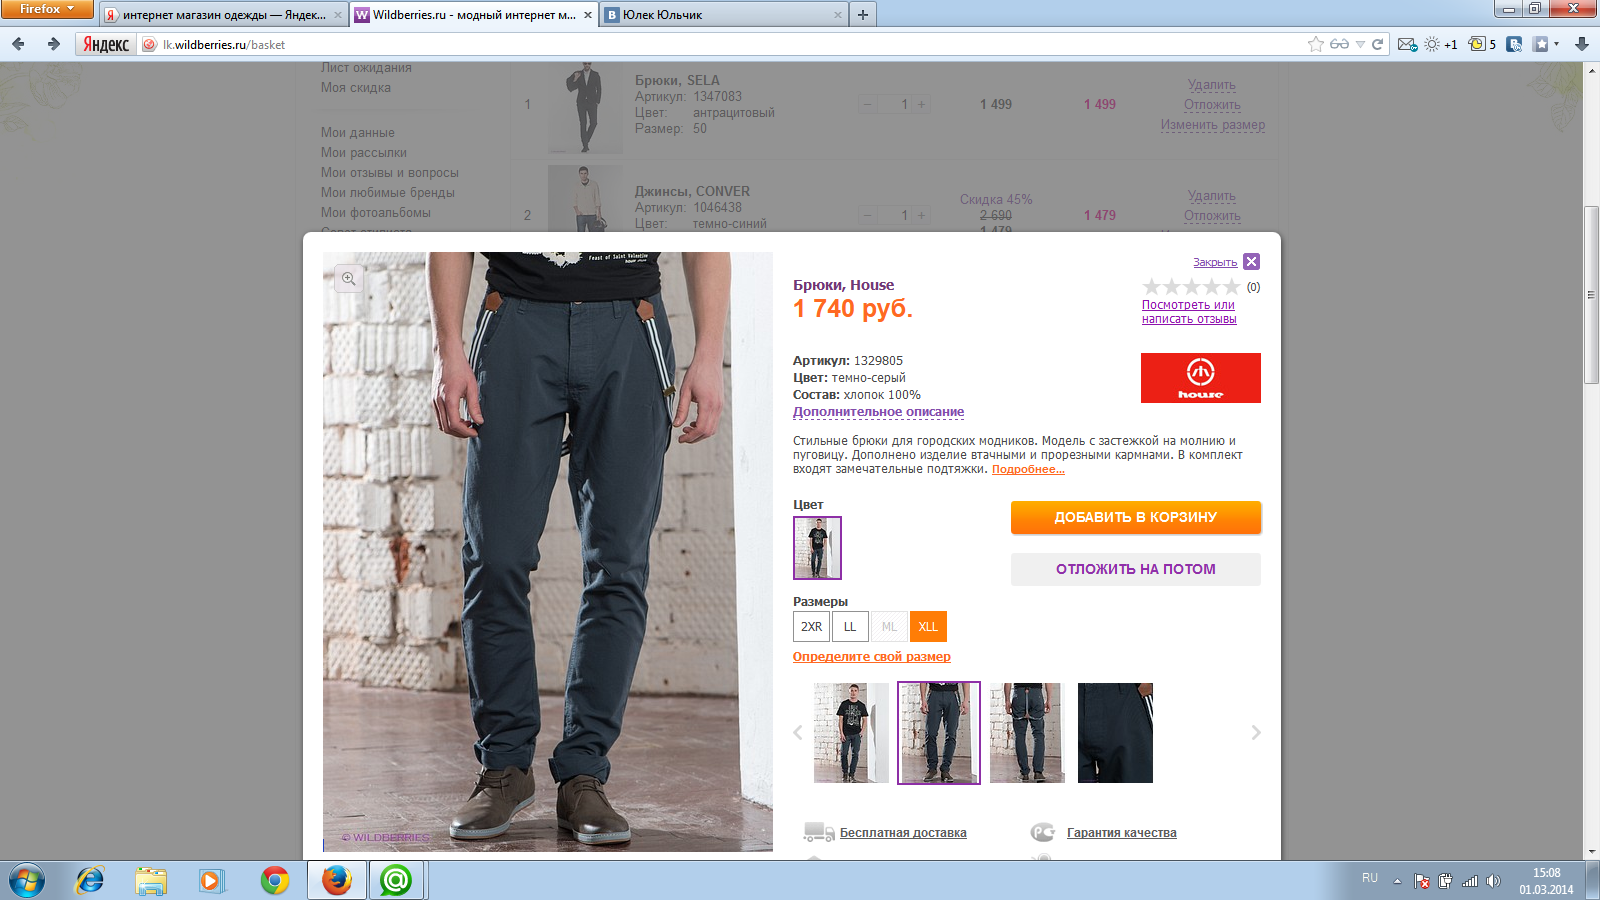
Task: Show first thumbnail of full-body photo
Action: click(851, 733)
